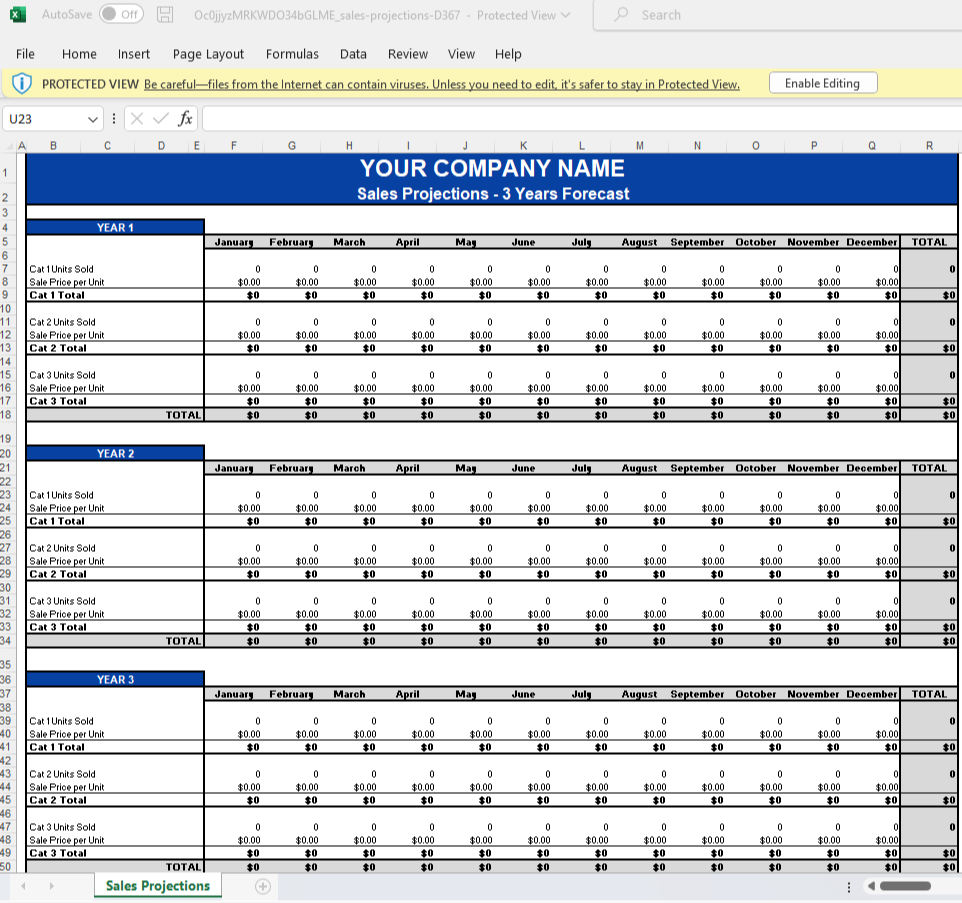Select the Sales Projections sheet tab
Image resolution: width=962 pixels, height=903 pixels.
click(x=158, y=886)
